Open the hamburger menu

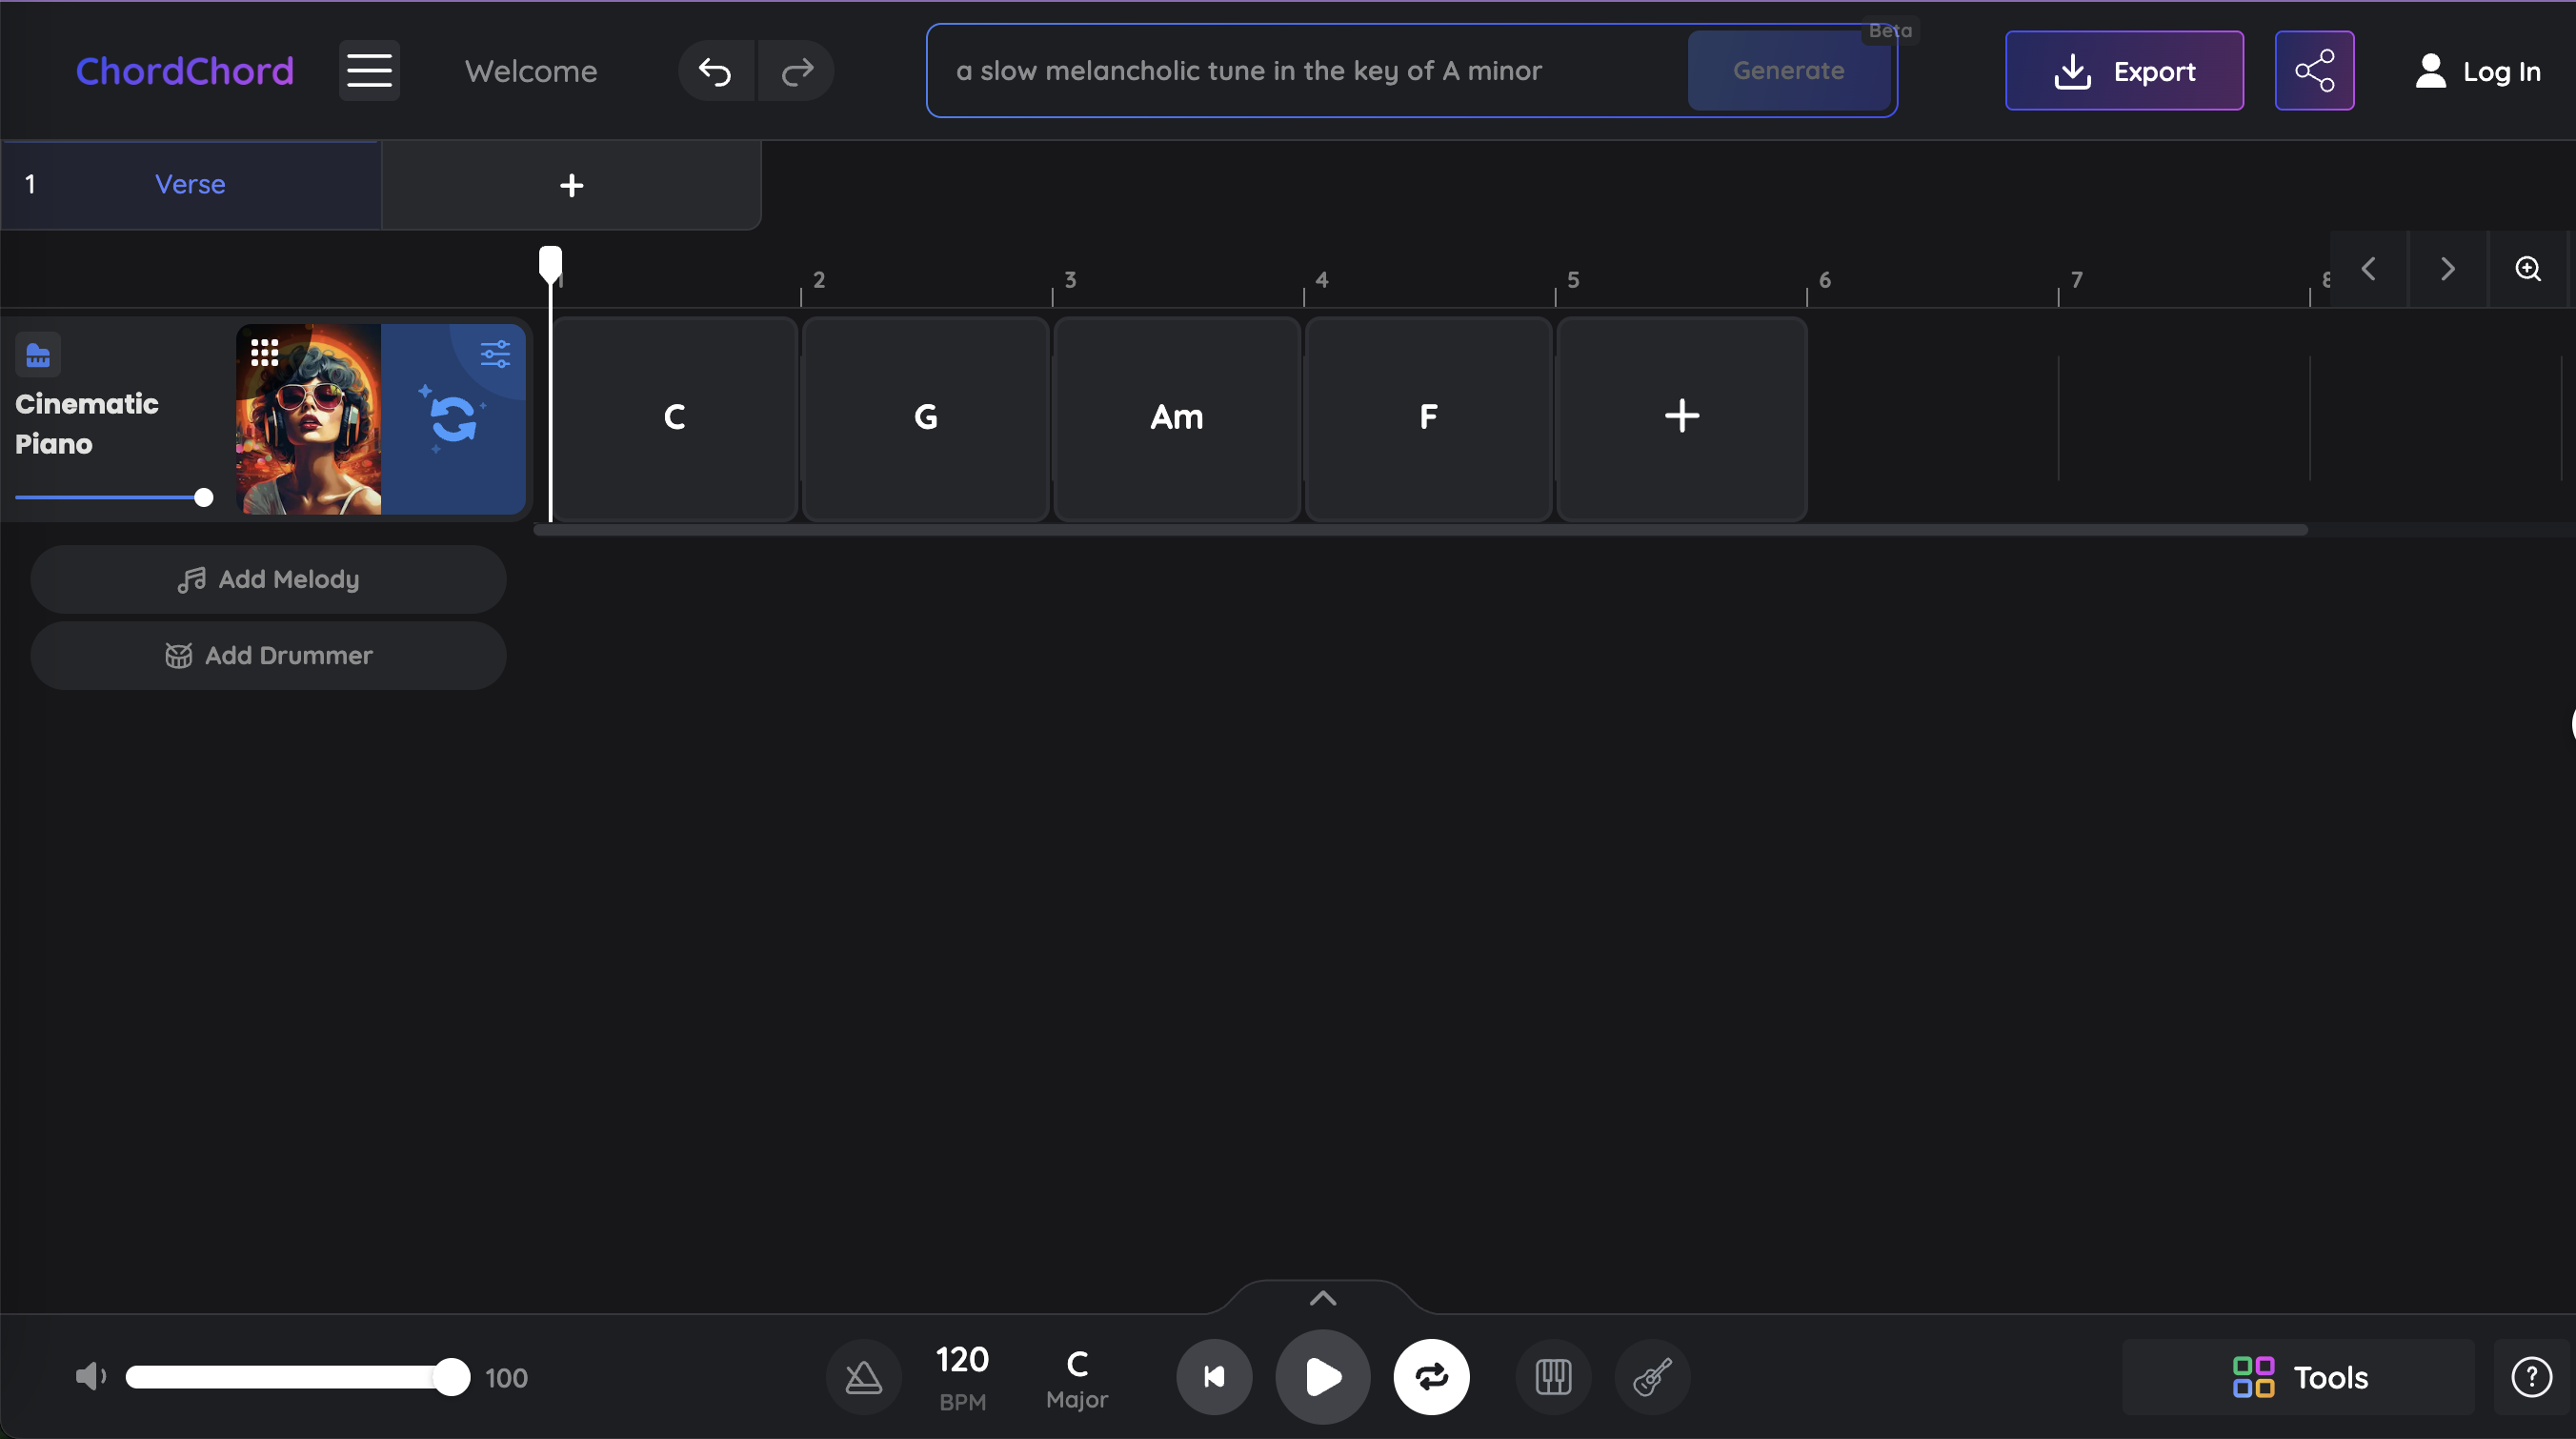369,71
